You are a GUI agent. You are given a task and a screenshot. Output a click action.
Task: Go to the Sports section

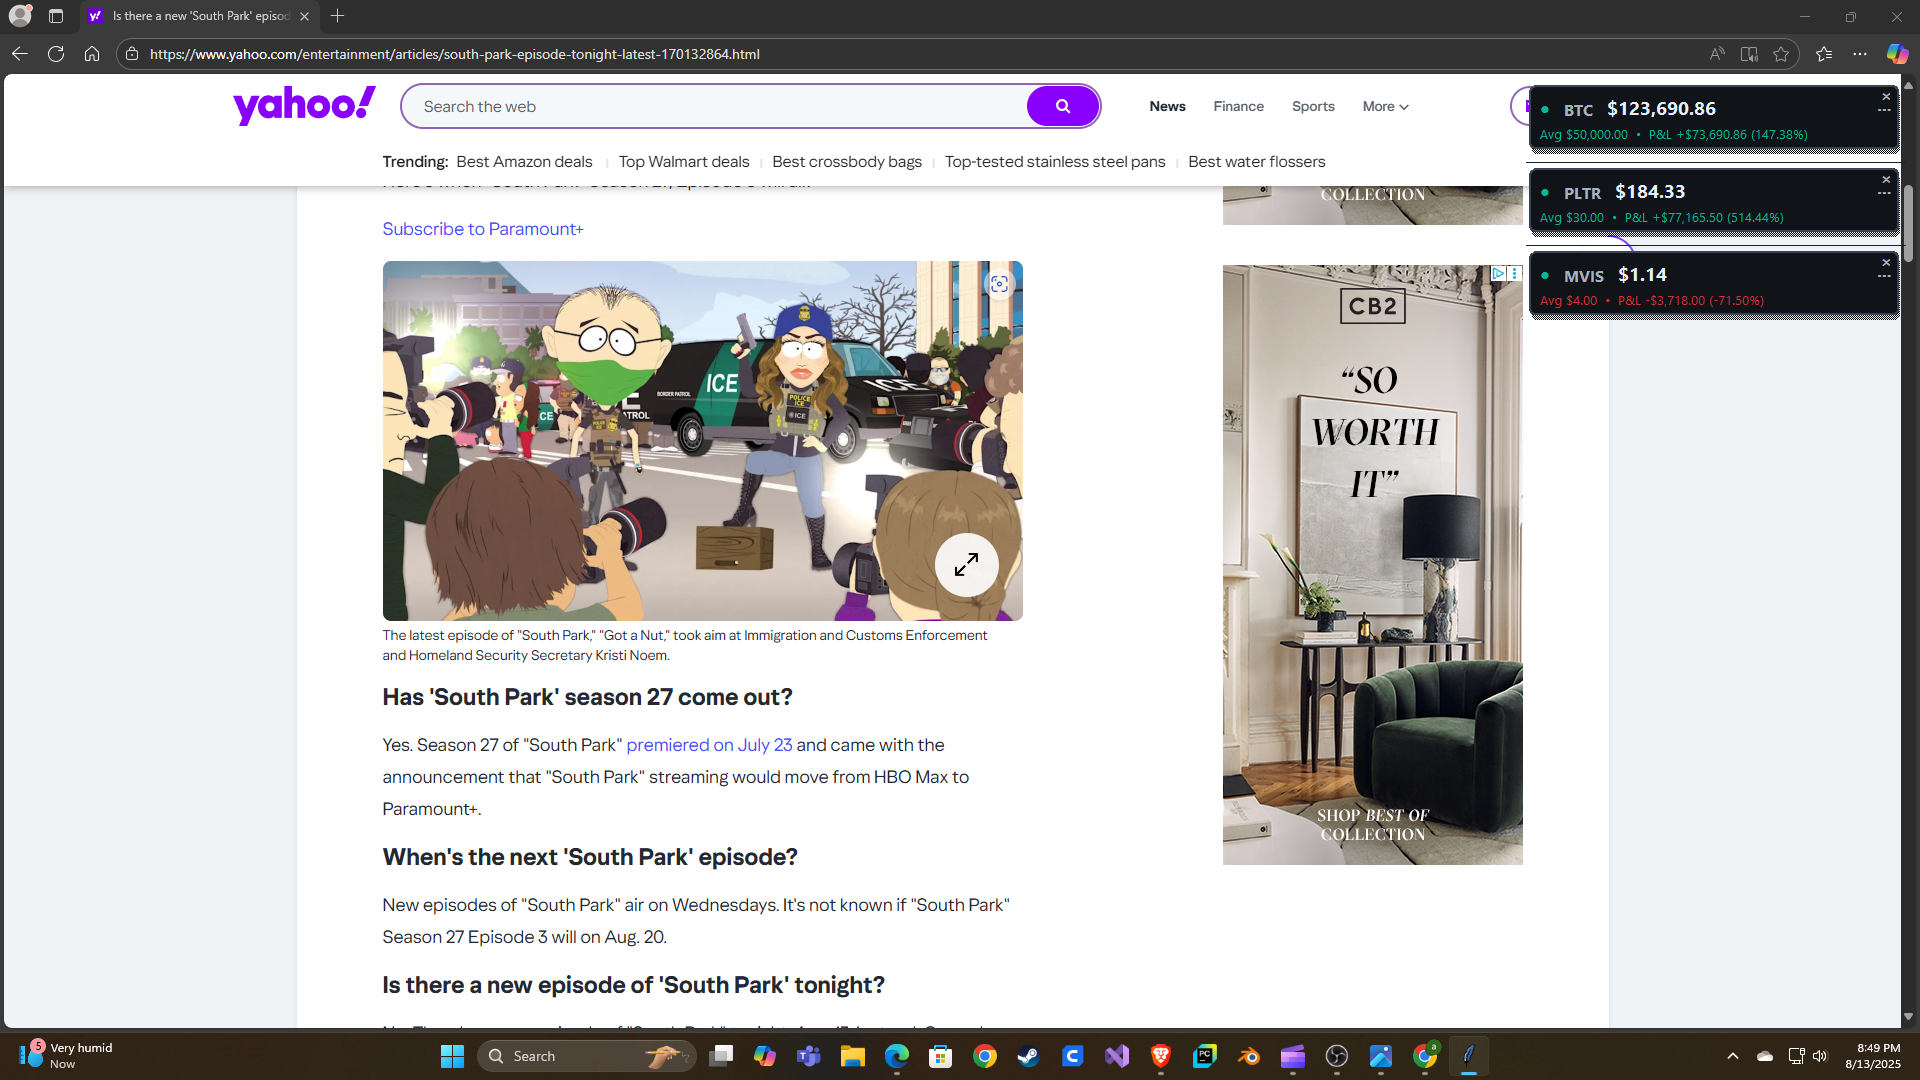click(x=1313, y=106)
